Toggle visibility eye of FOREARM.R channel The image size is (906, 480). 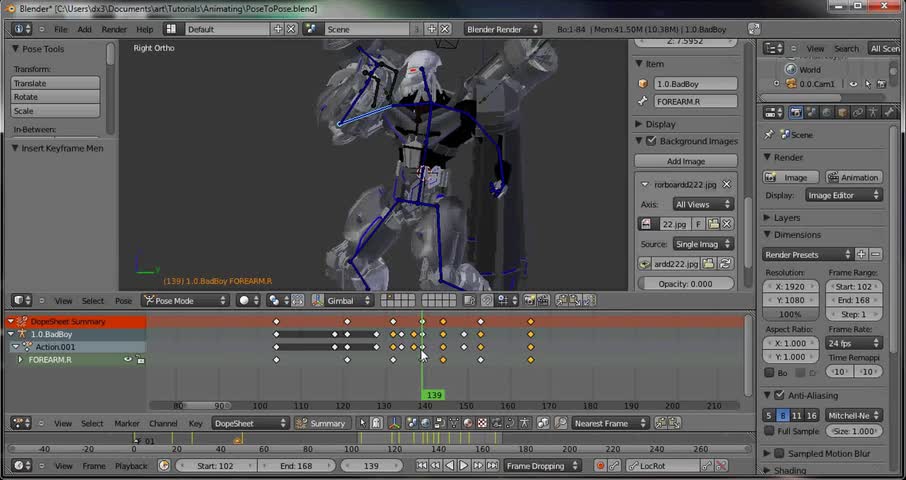tap(128, 359)
